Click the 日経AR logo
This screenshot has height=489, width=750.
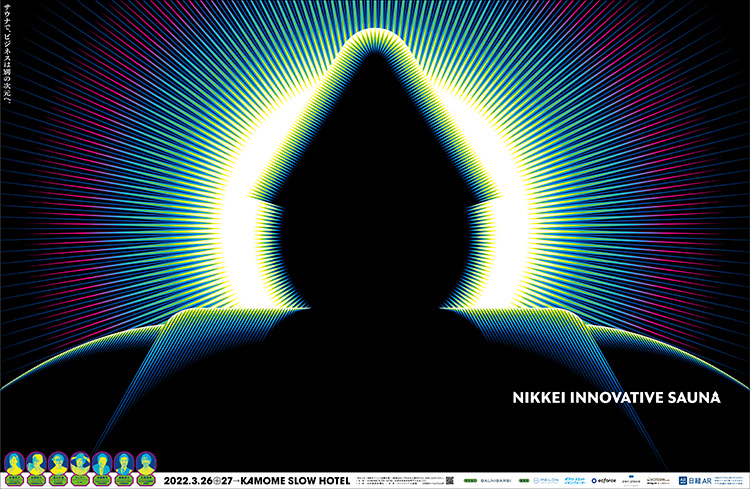point(695,480)
